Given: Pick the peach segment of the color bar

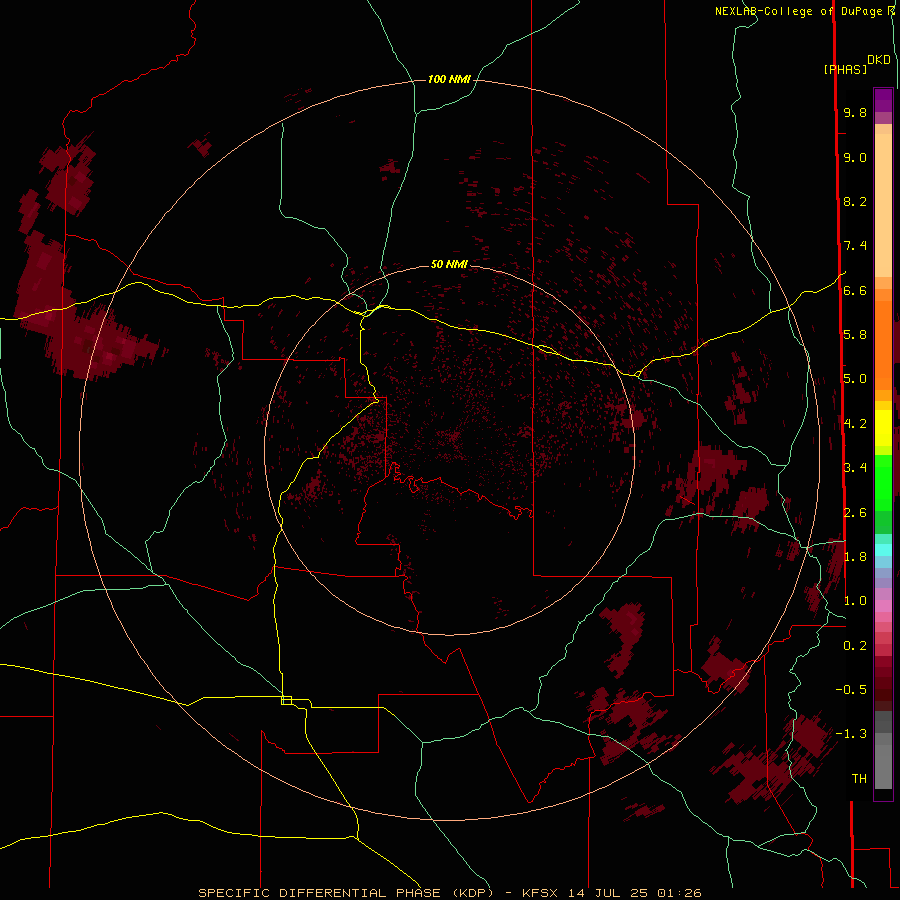Looking at the screenshot, I should (x=883, y=204).
